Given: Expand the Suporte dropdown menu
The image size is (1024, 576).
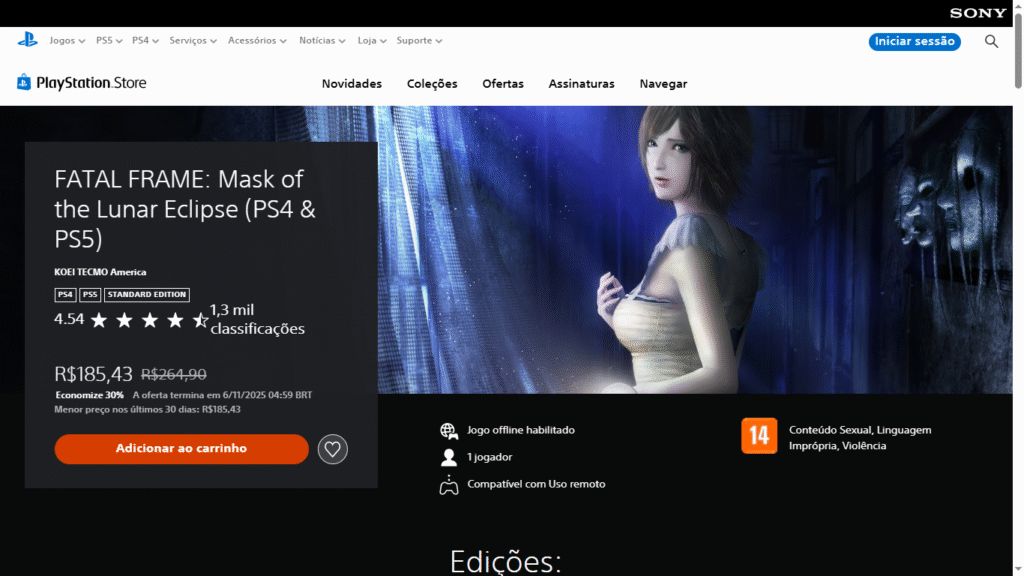Looking at the screenshot, I should click(x=419, y=41).
